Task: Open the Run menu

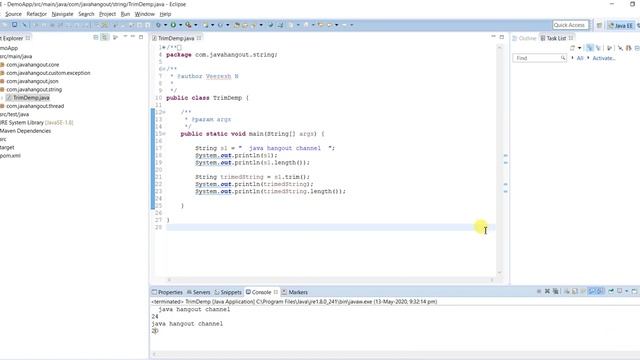Action: 125,14
